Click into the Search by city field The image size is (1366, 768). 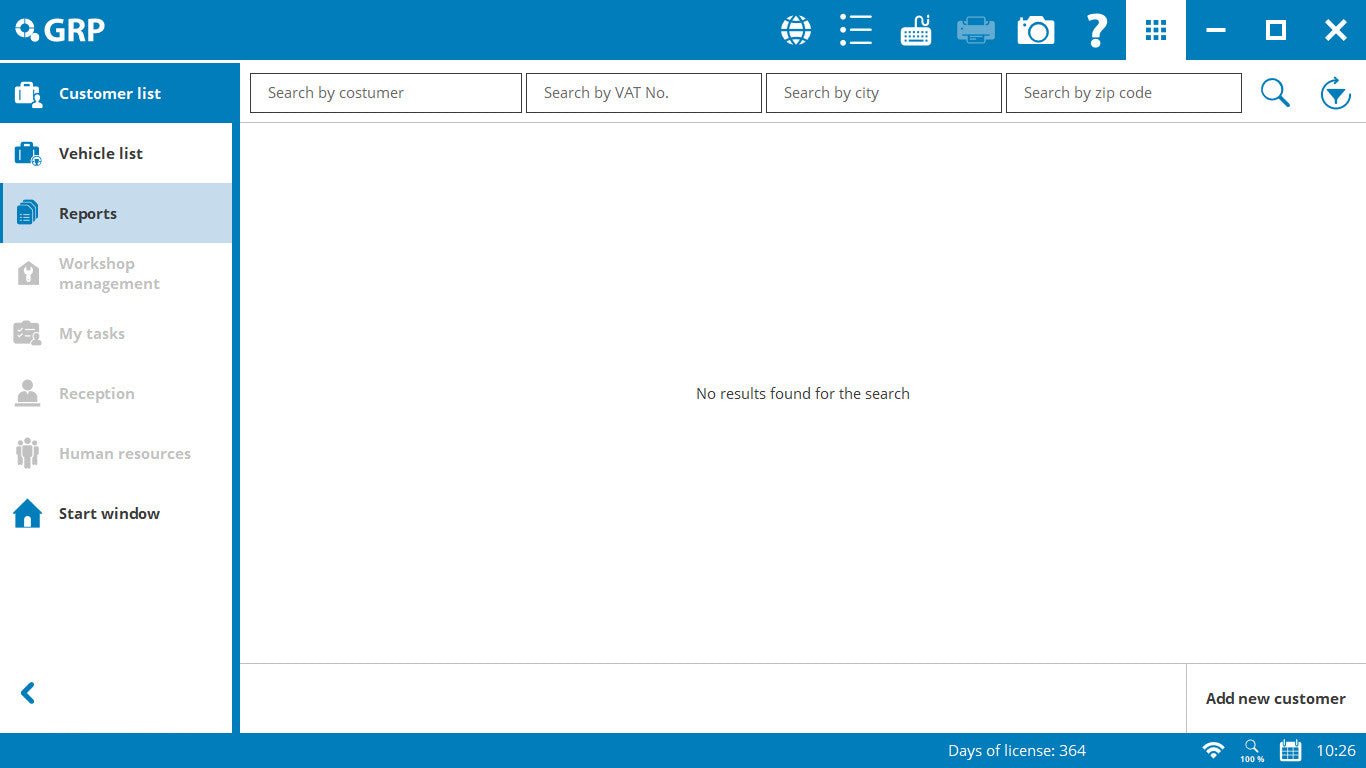[x=884, y=93]
